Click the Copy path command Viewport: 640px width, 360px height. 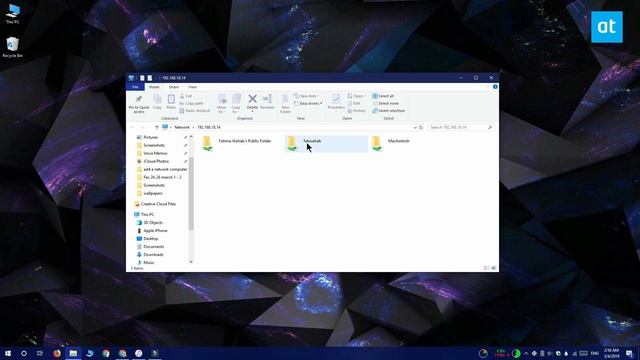(x=191, y=103)
